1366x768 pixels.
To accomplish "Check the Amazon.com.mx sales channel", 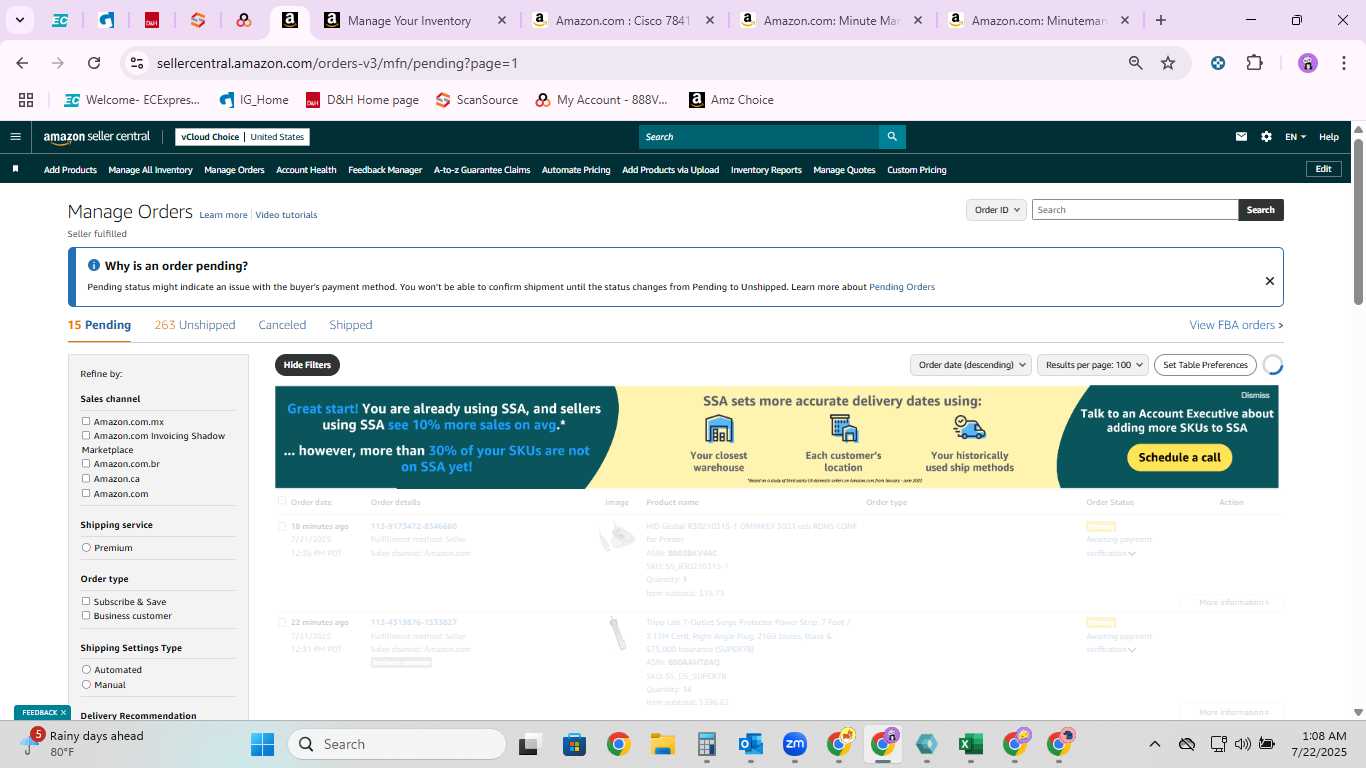I will [86, 421].
